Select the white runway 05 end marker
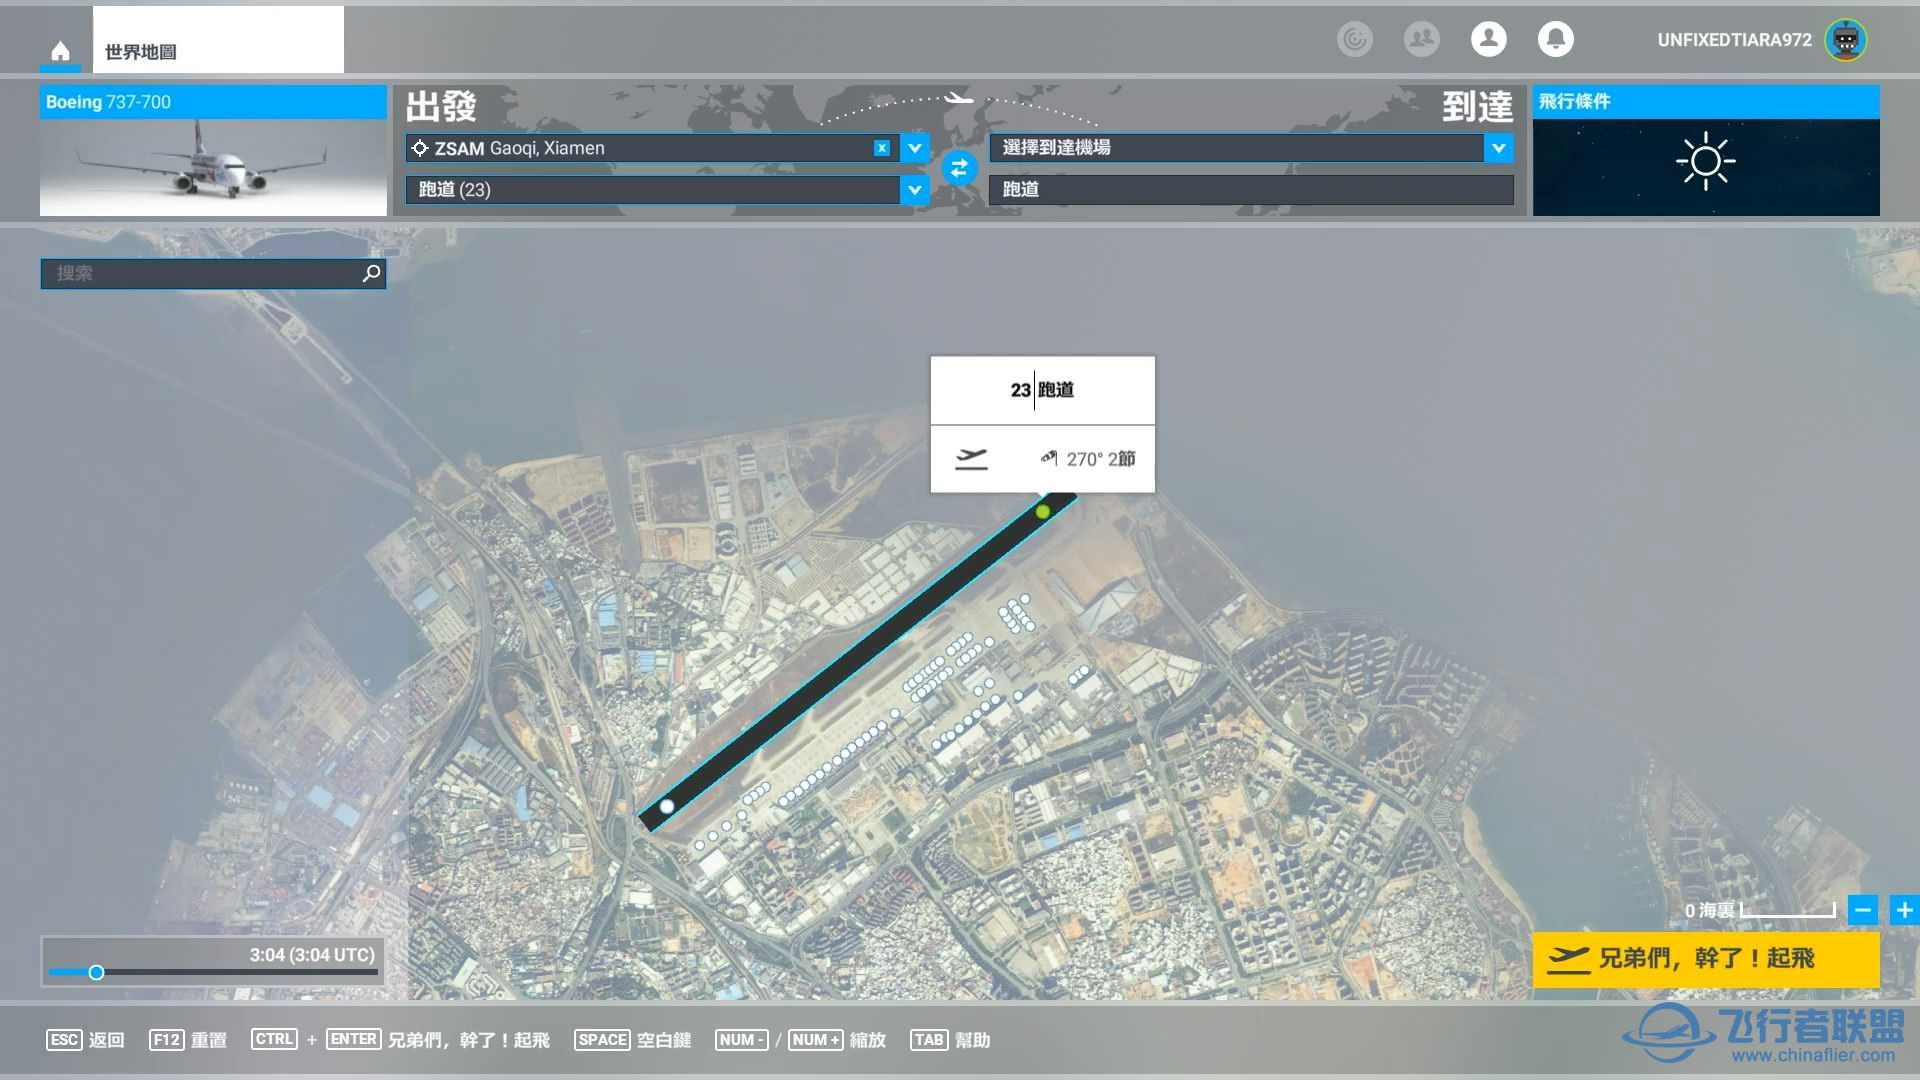 pyautogui.click(x=667, y=806)
